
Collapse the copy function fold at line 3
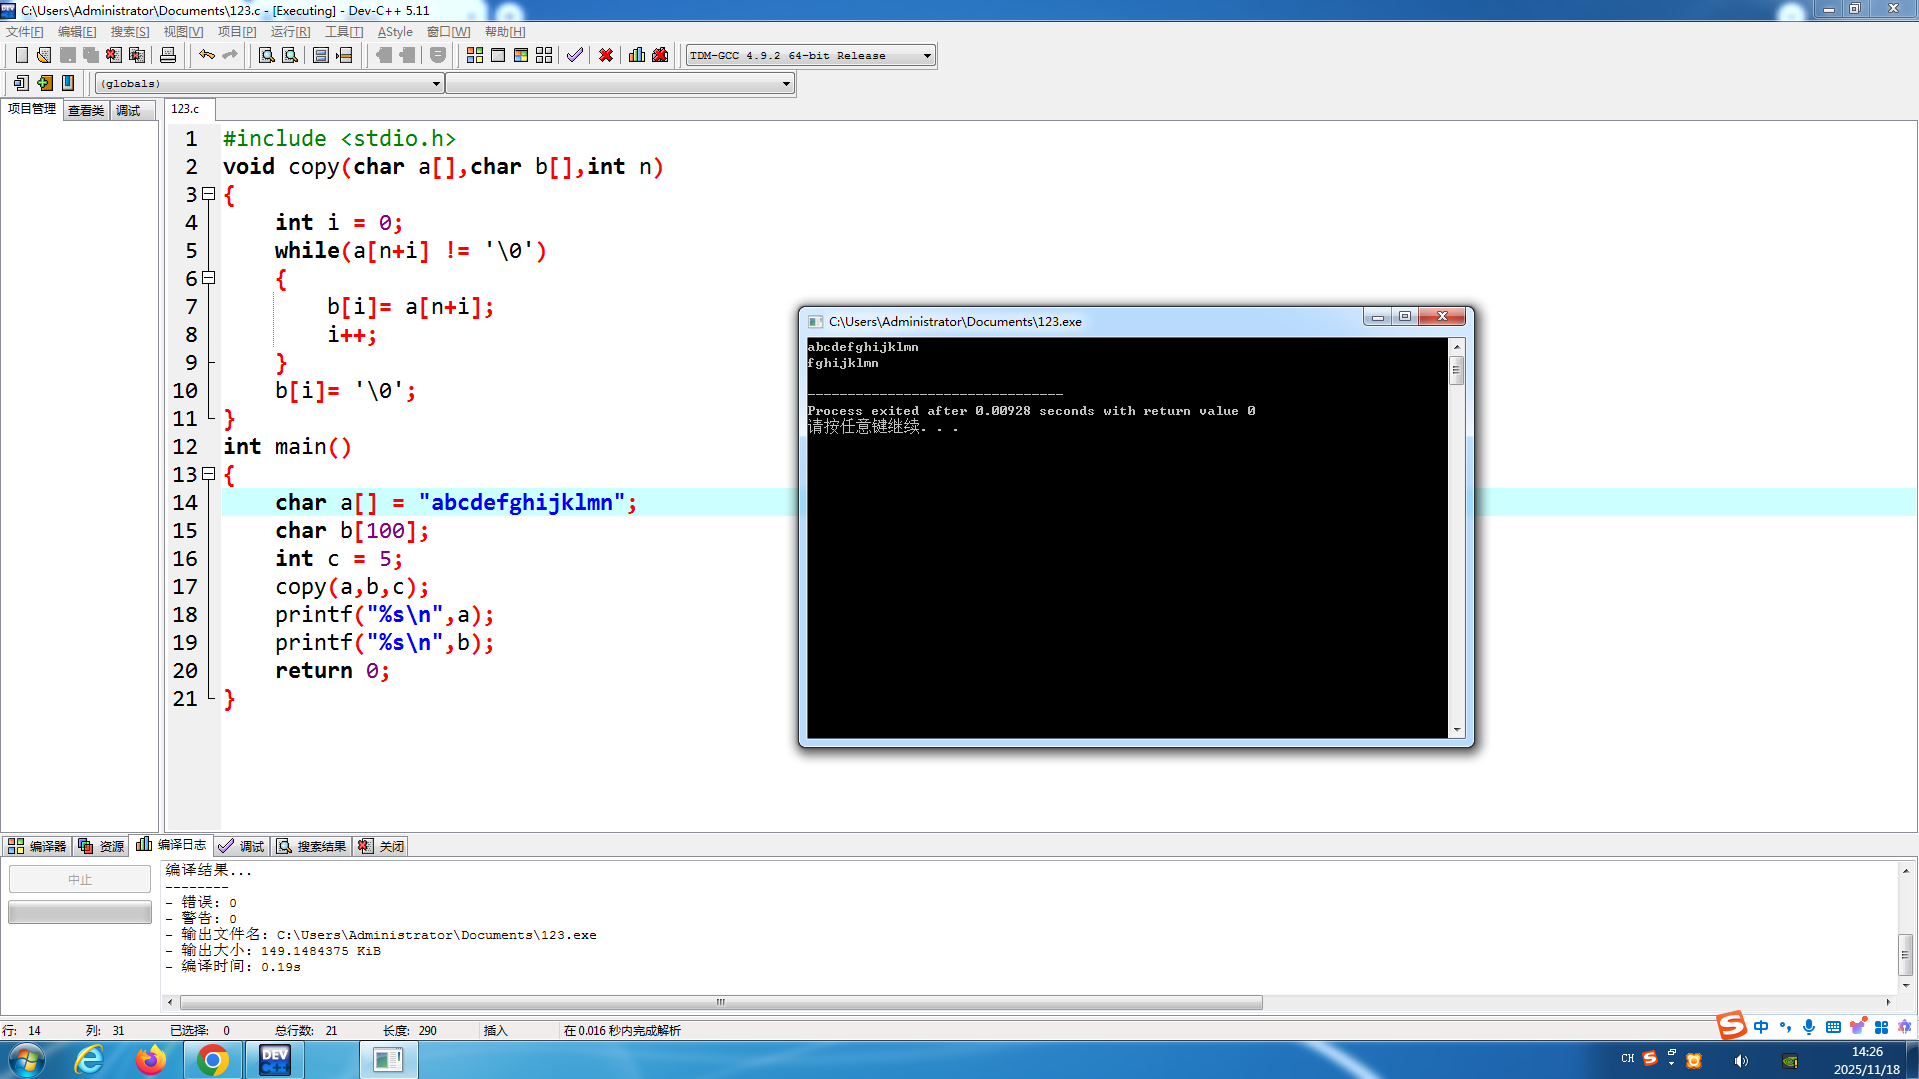click(x=208, y=194)
